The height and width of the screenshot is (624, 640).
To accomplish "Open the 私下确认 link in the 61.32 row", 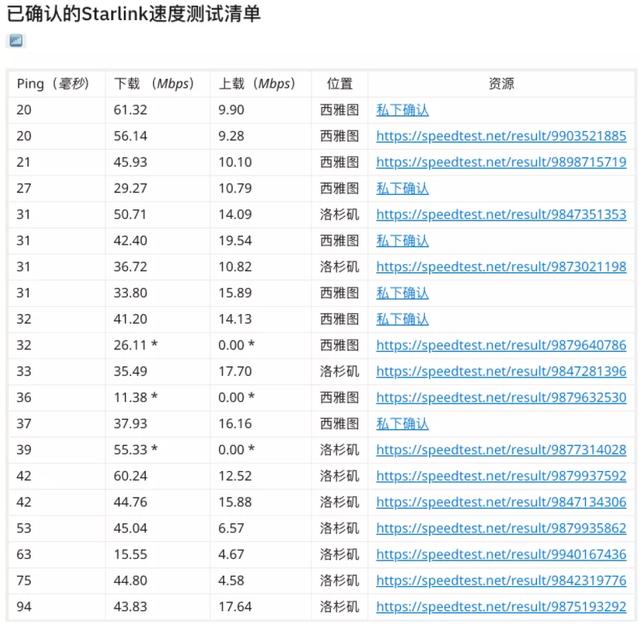I will point(402,110).
